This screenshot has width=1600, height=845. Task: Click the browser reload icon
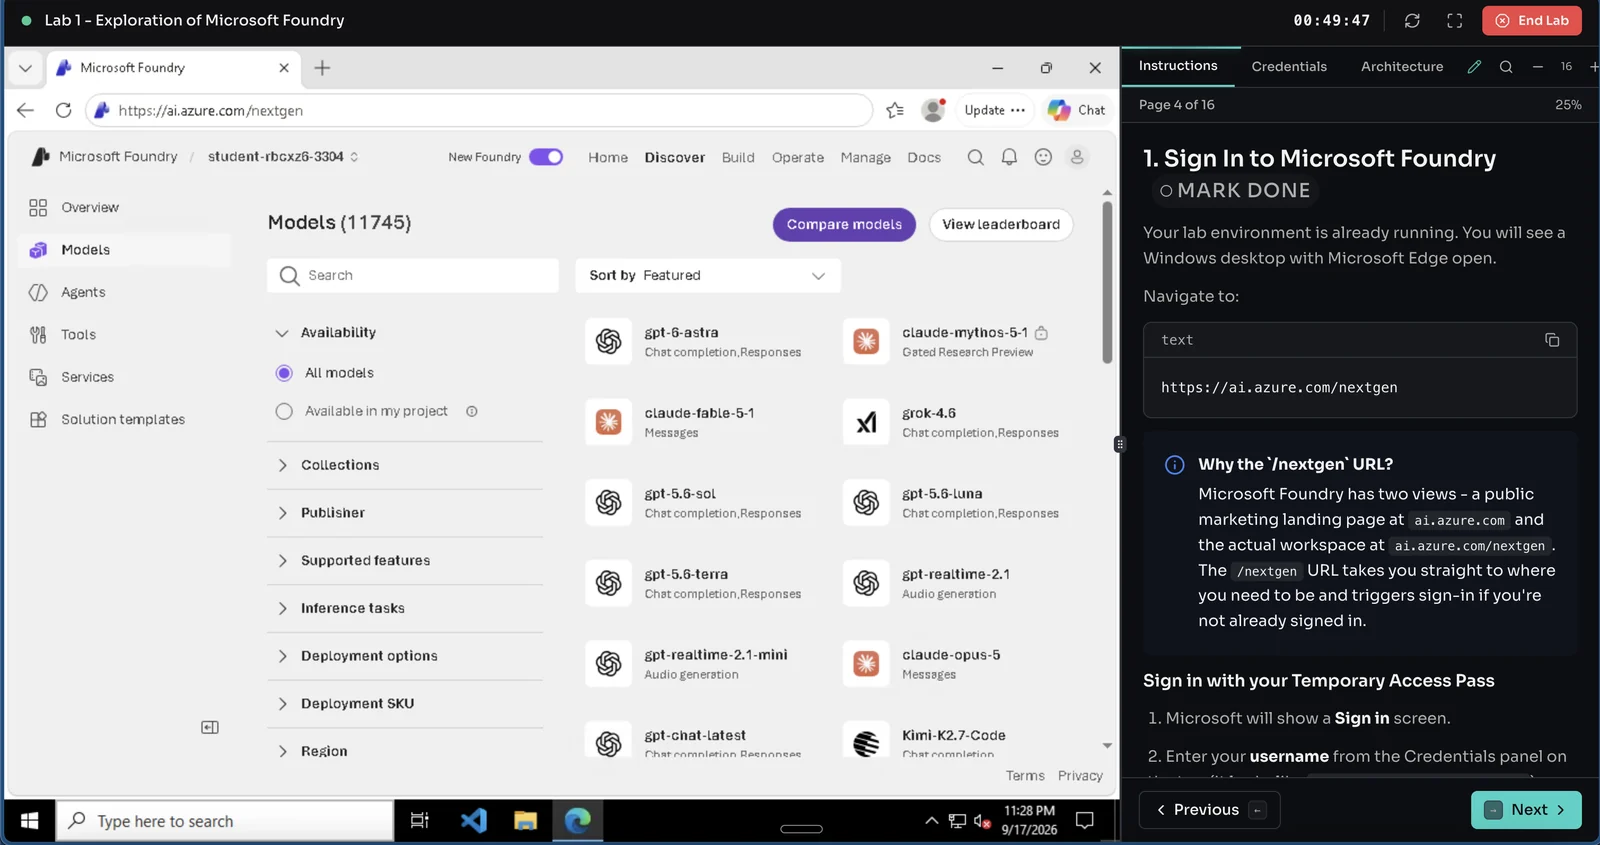pyautogui.click(x=63, y=110)
